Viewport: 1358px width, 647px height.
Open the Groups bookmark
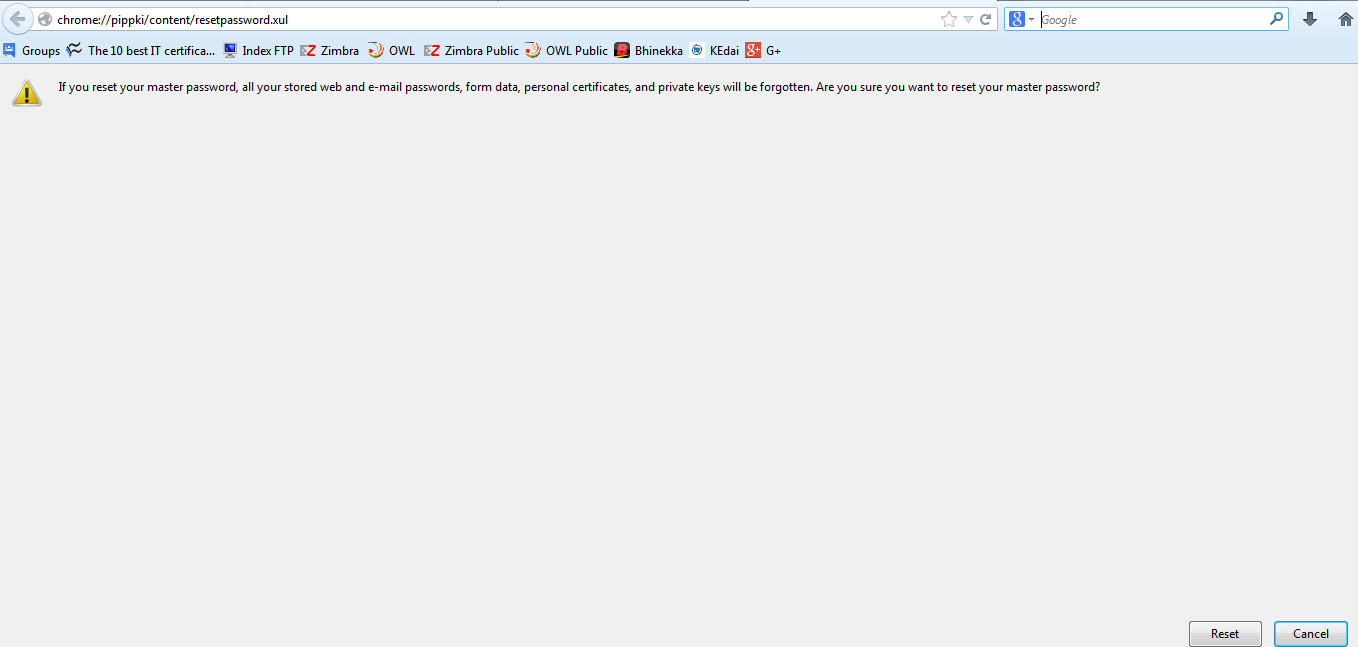tap(31, 50)
